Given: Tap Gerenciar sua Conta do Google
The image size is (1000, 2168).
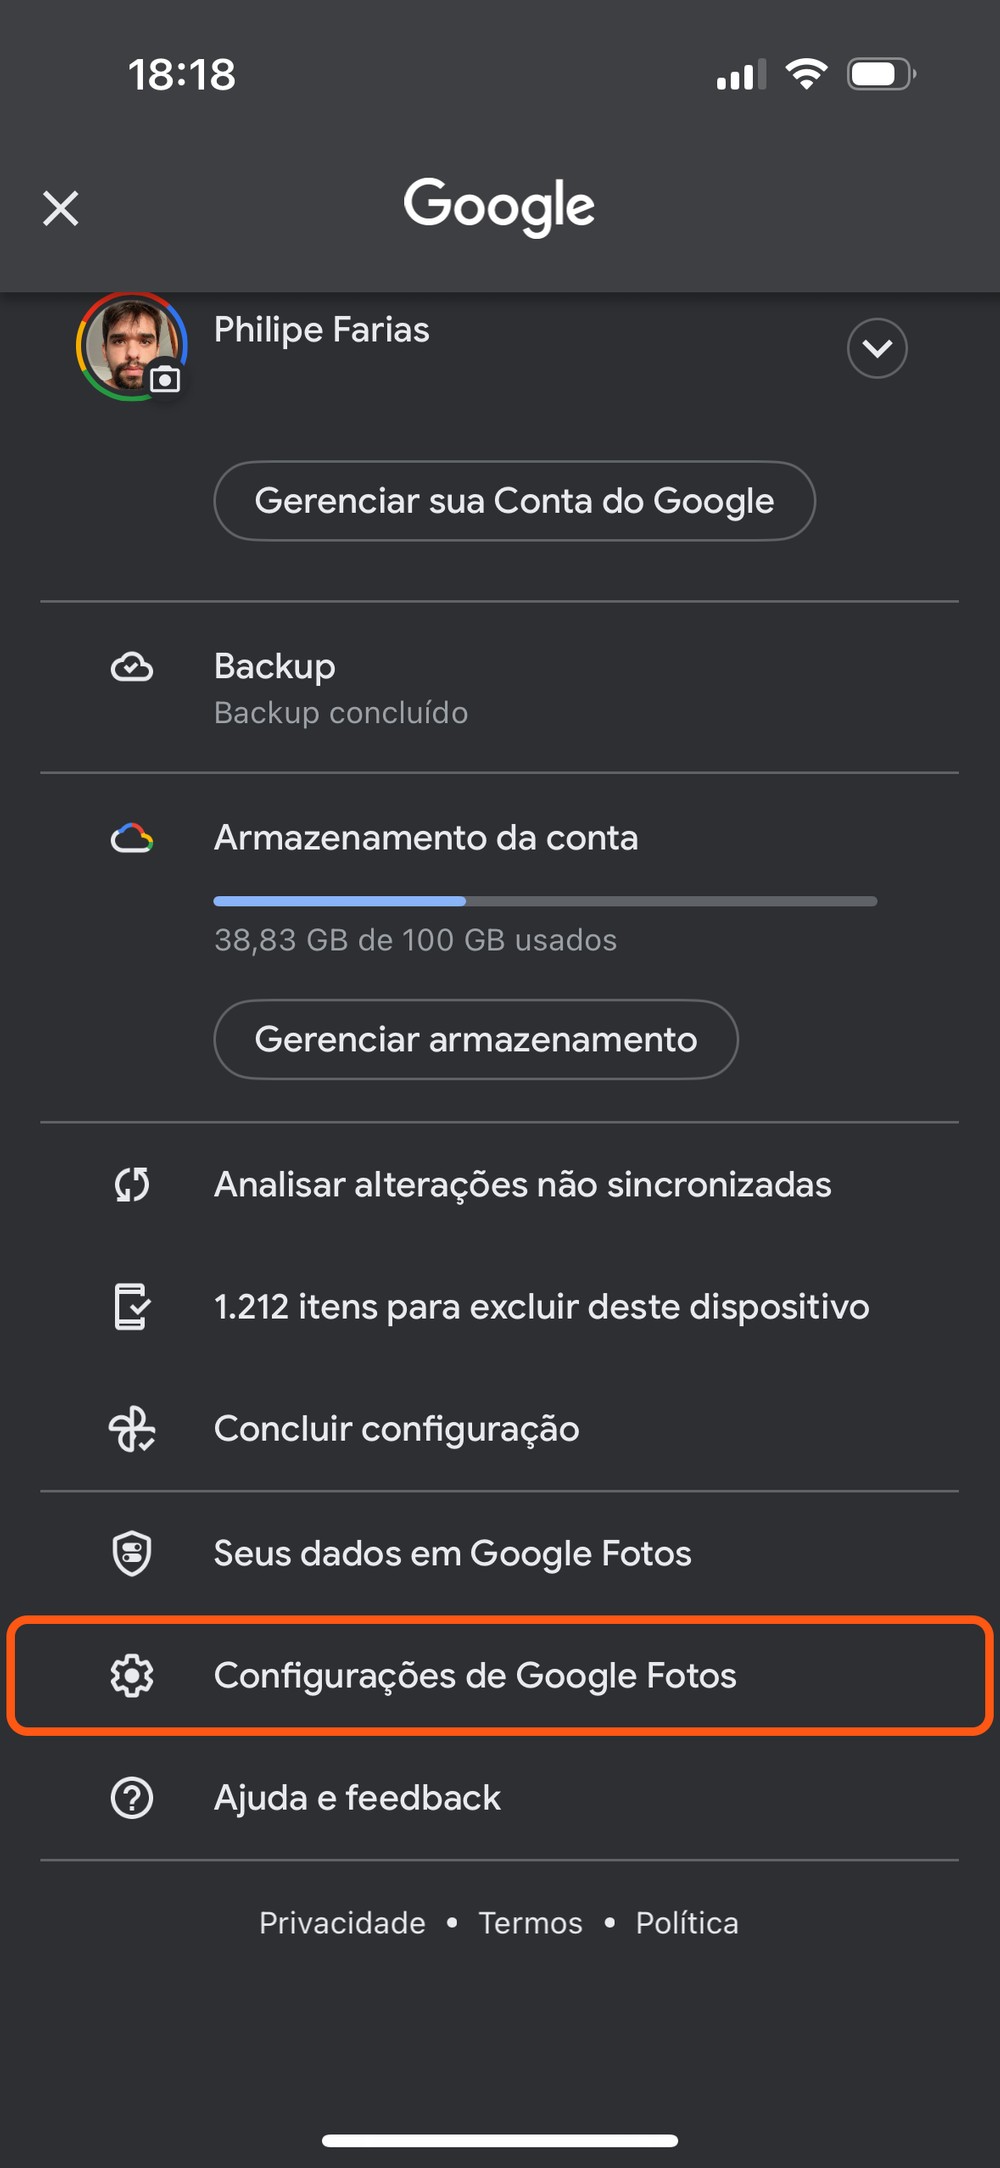Looking at the screenshot, I should pyautogui.click(x=514, y=501).
